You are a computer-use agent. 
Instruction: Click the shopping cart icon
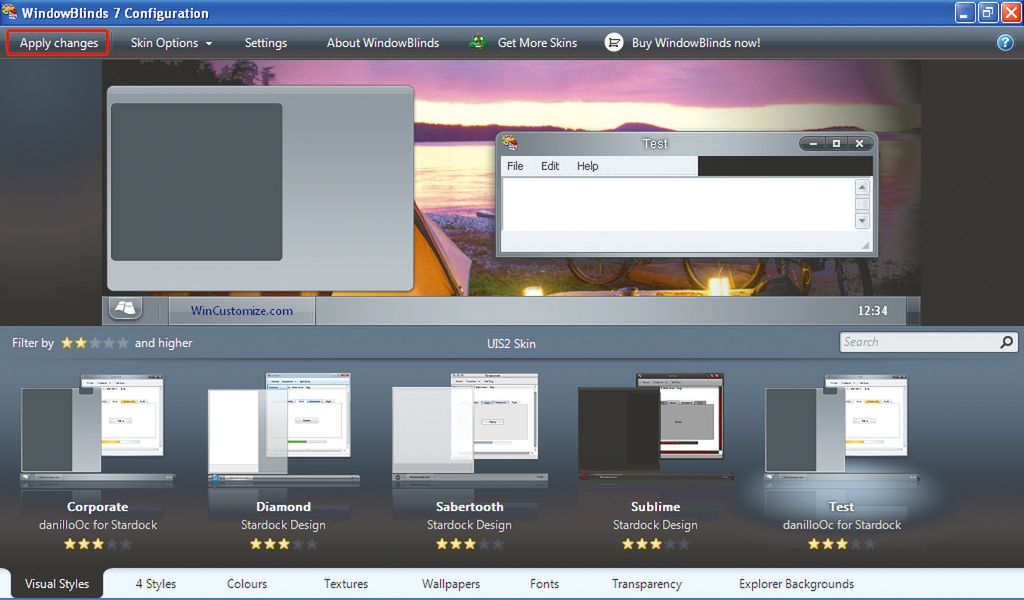click(613, 42)
